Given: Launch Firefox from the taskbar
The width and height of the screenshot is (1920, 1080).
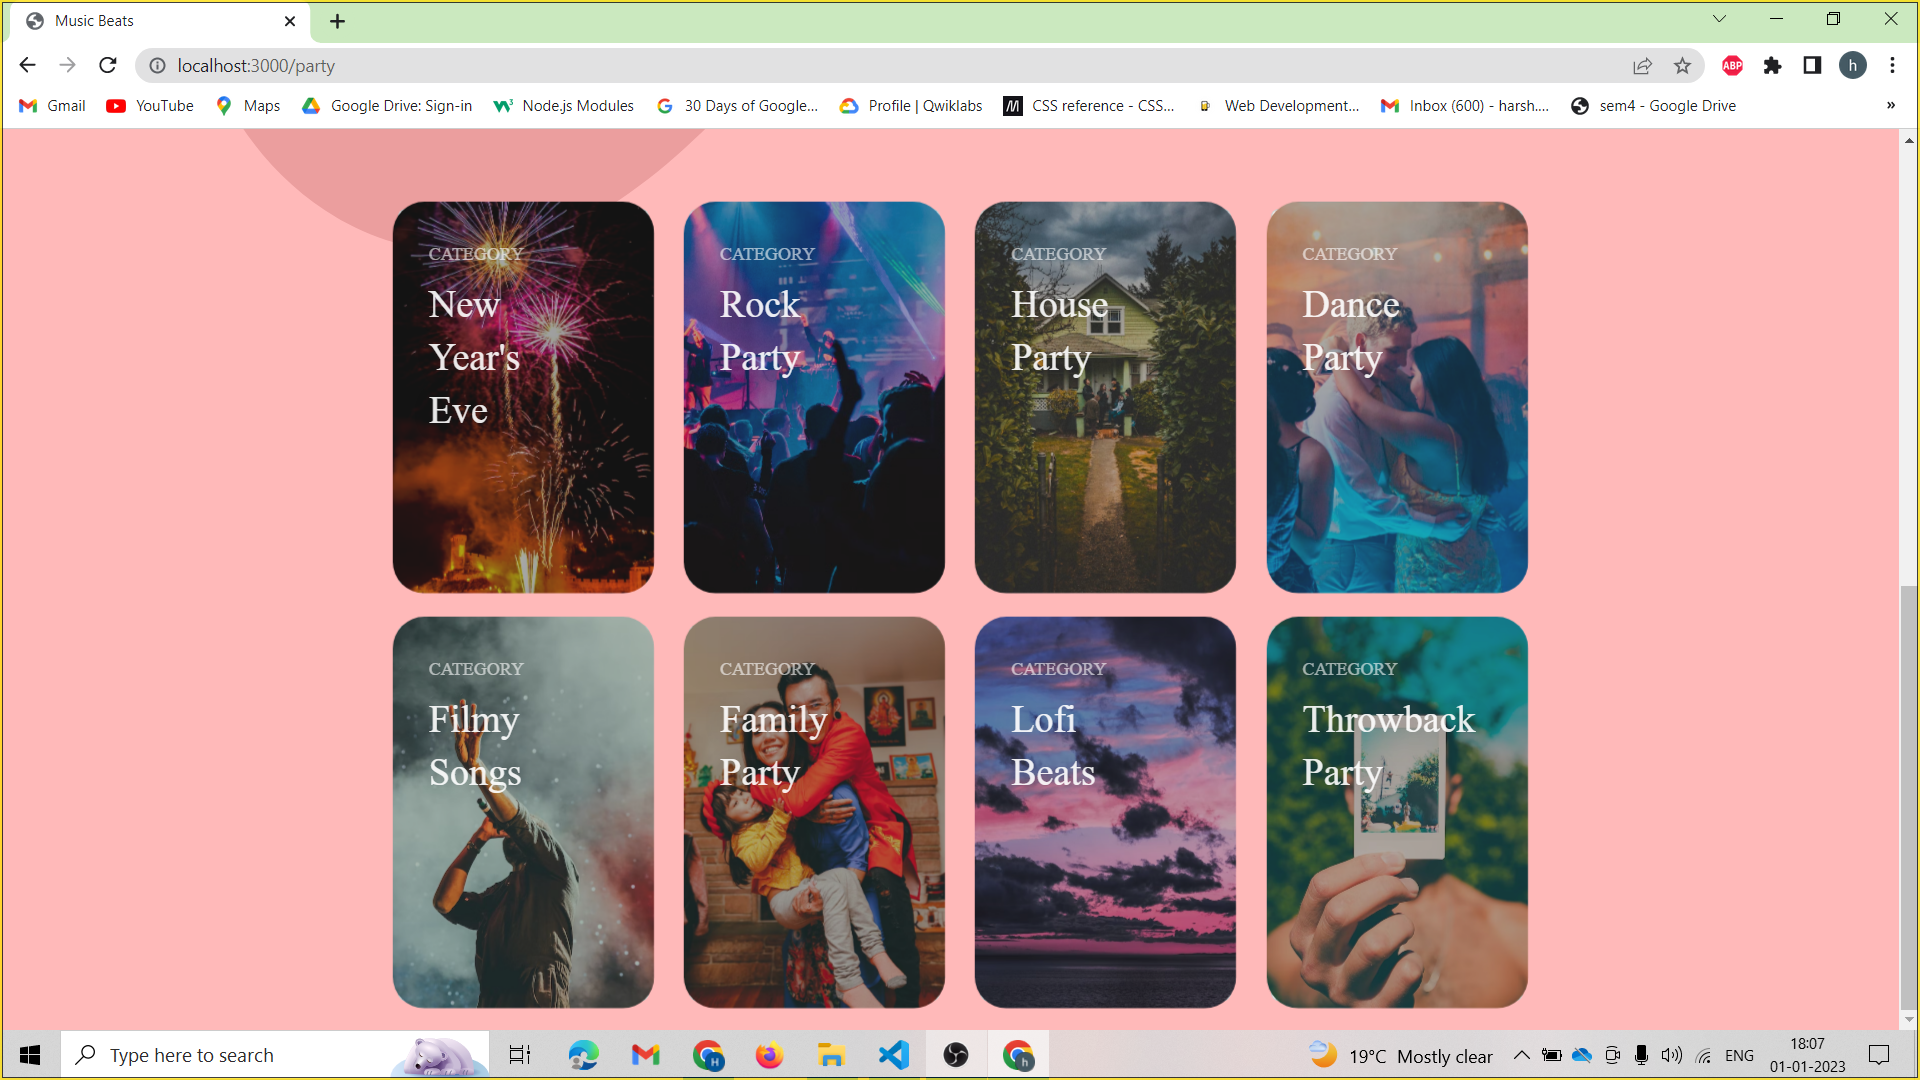Looking at the screenshot, I should [769, 1055].
